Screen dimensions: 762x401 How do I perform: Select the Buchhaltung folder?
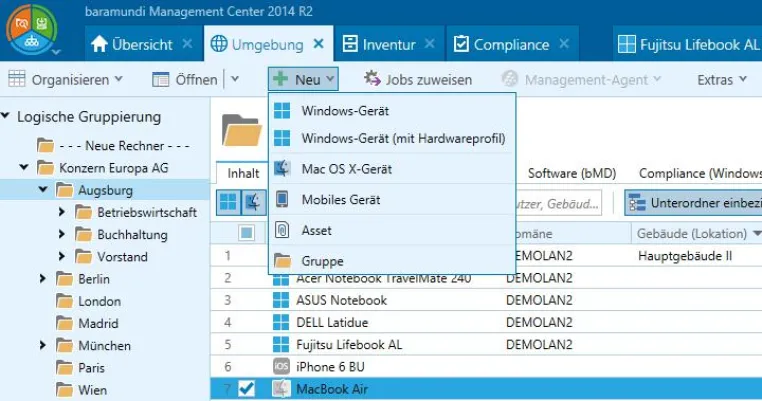pyautogui.click(x=121, y=235)
